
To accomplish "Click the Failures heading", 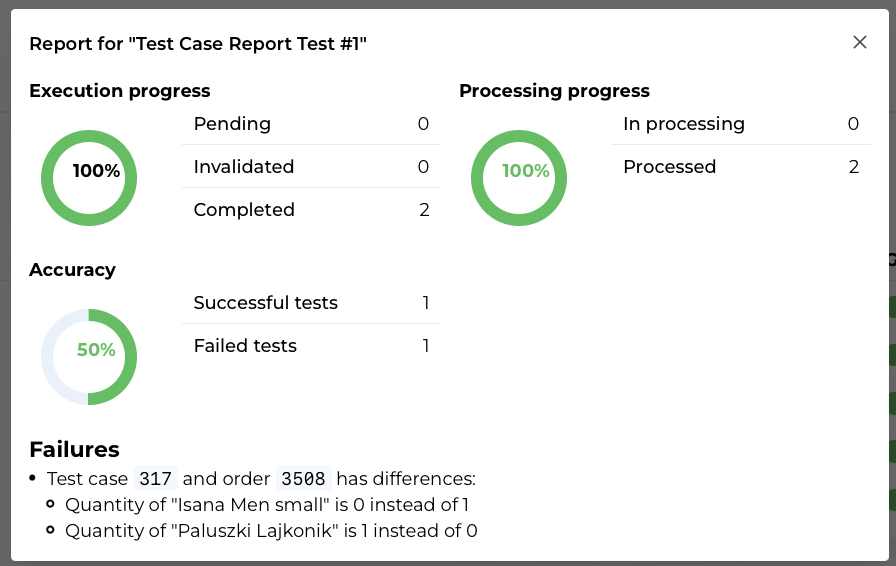I will click(x=74, y=449).
